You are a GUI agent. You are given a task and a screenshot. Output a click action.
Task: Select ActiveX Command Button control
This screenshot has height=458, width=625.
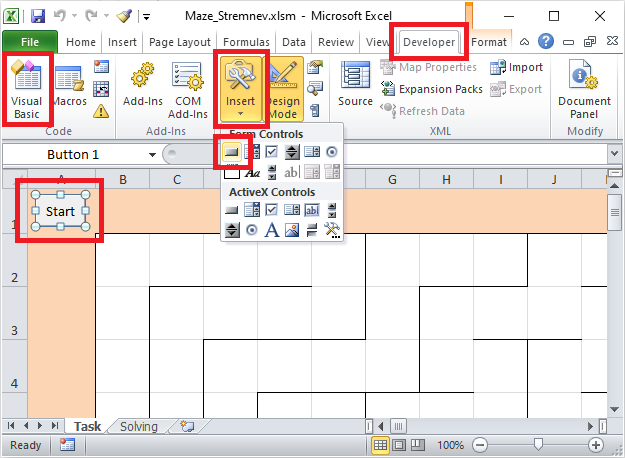[232, 210]
